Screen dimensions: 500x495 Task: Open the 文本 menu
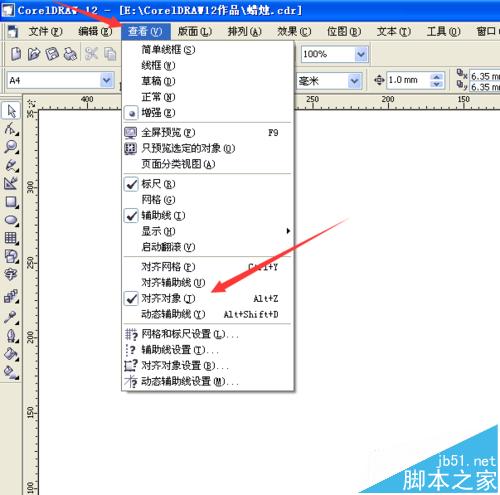[x=394, y=32]
